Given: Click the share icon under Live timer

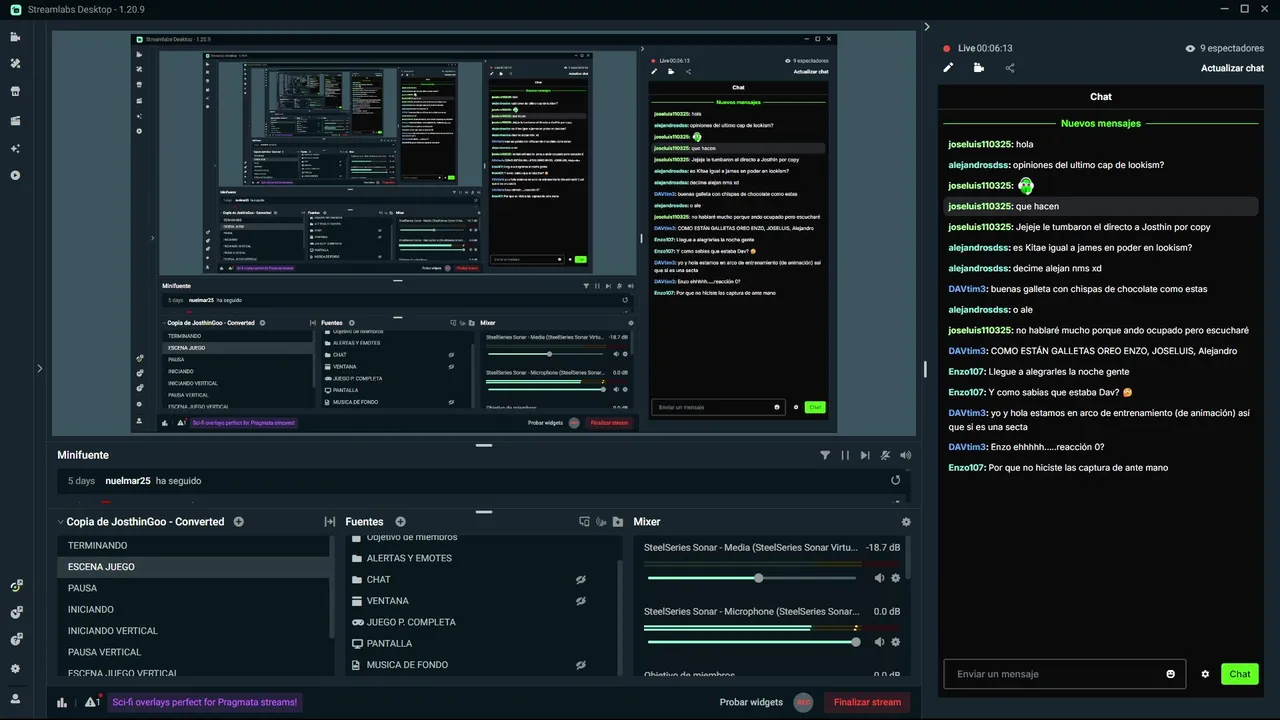Looking at the screenshot, I should pyautogui.click(x=1010, y=68).
